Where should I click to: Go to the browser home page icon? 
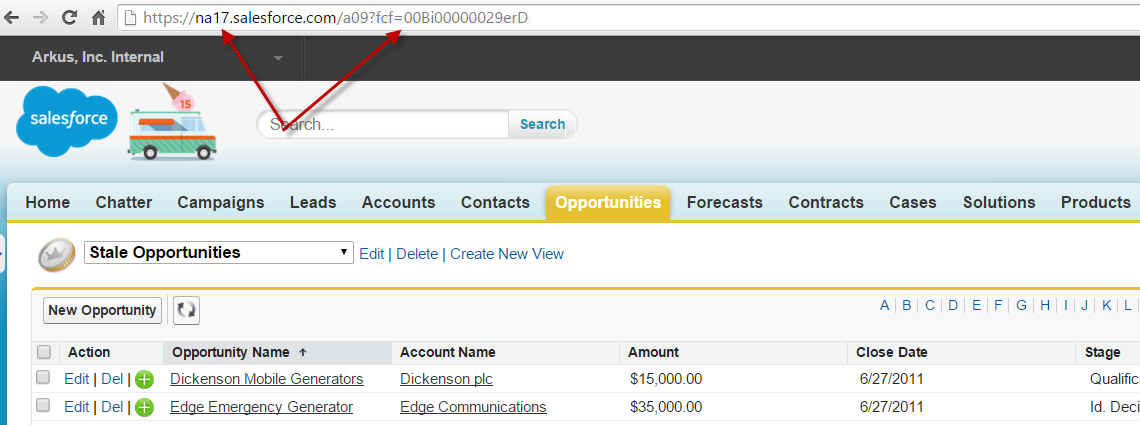(98, 19)
